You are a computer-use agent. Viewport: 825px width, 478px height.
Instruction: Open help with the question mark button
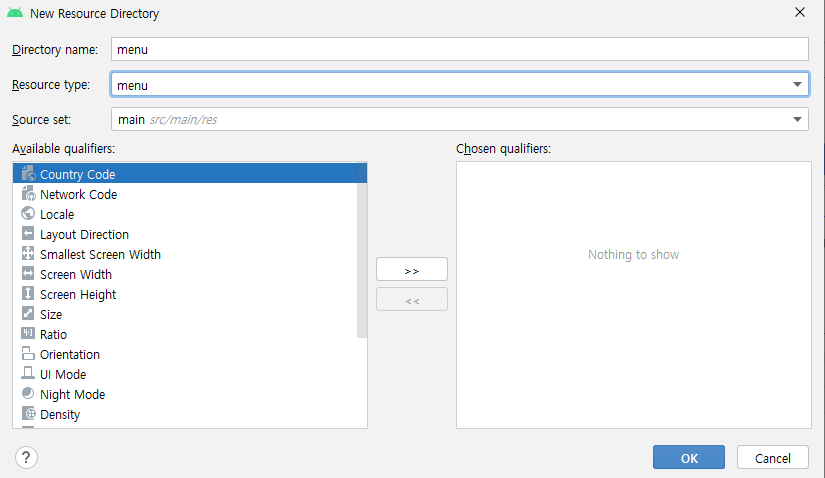[26, 457]
